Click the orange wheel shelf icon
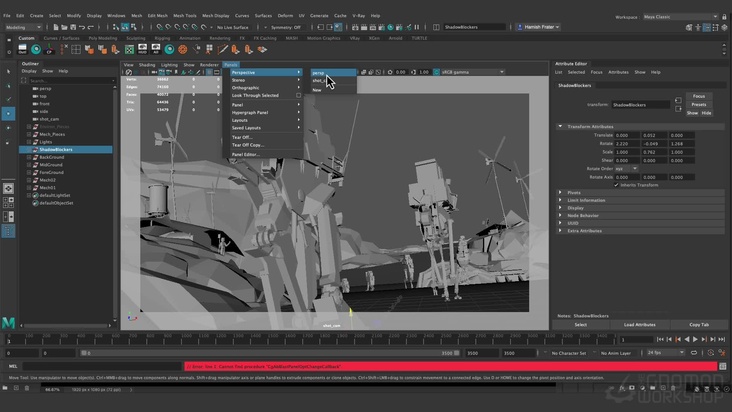 (x=183, y=49)
